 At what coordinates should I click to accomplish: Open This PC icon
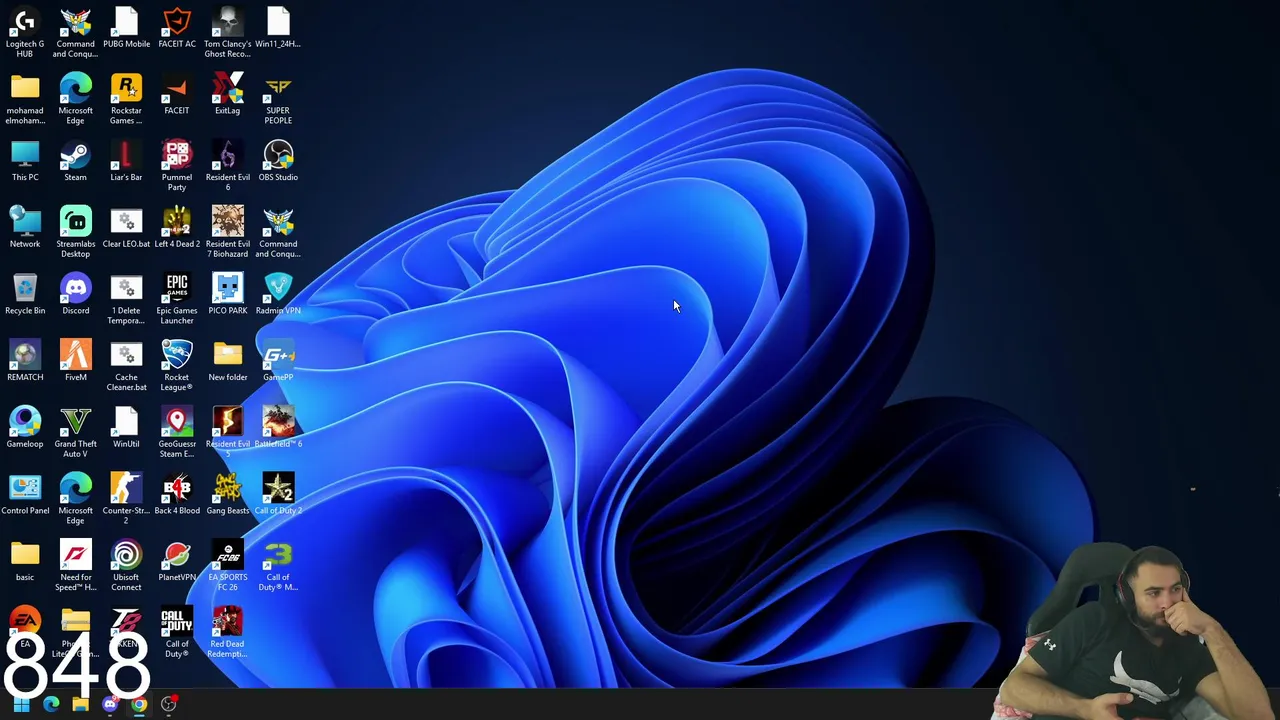(x=25, y=161)
